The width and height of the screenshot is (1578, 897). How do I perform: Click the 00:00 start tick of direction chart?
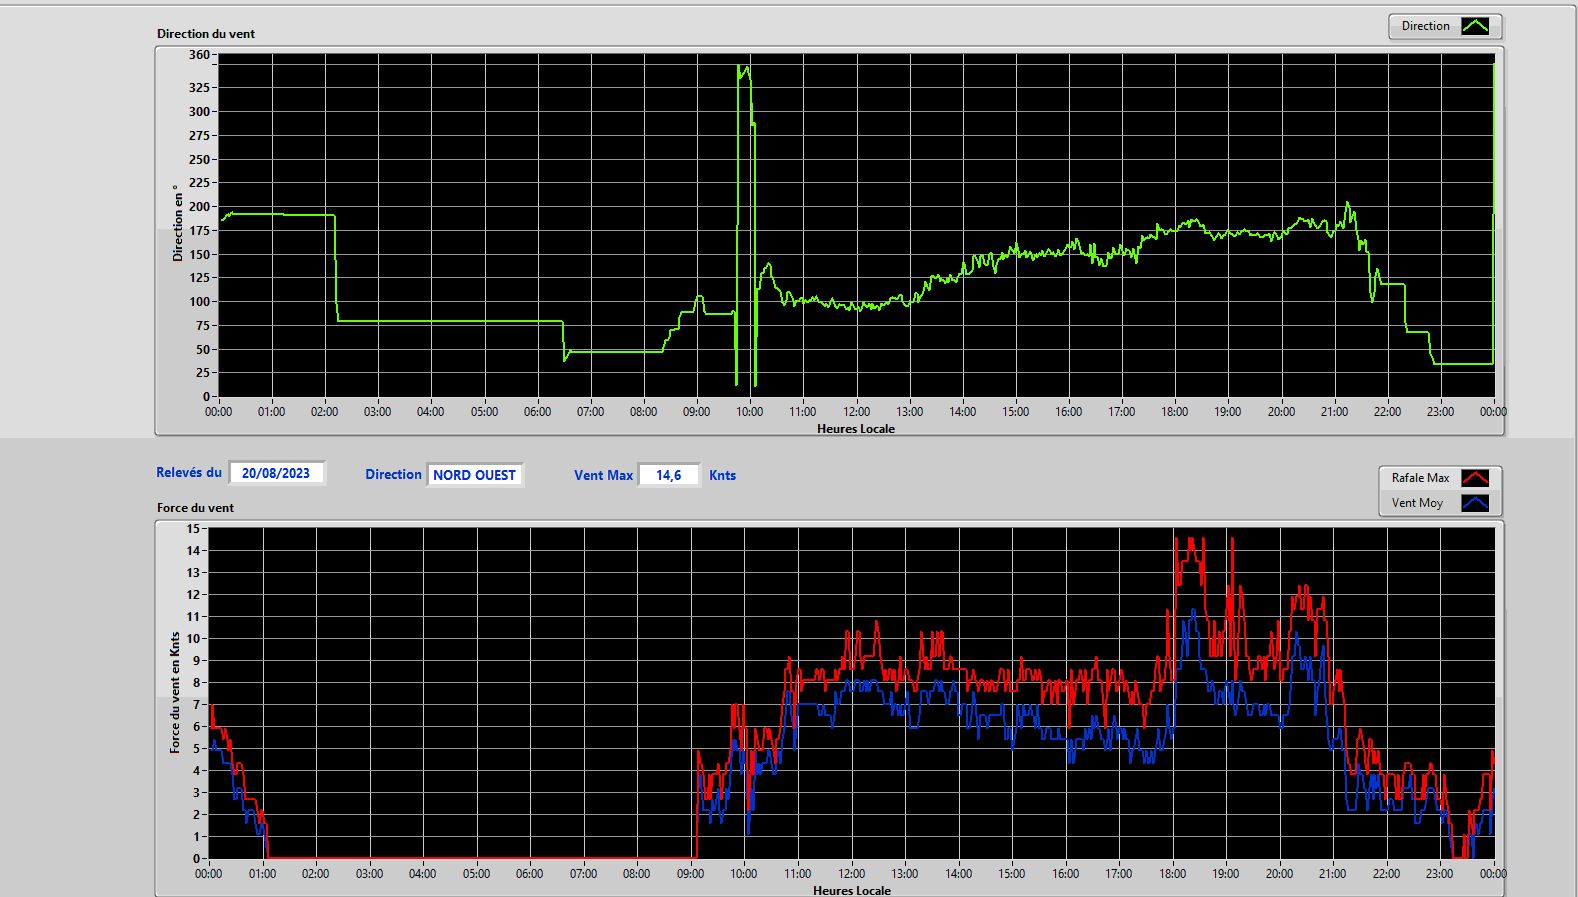click(218, 411)
